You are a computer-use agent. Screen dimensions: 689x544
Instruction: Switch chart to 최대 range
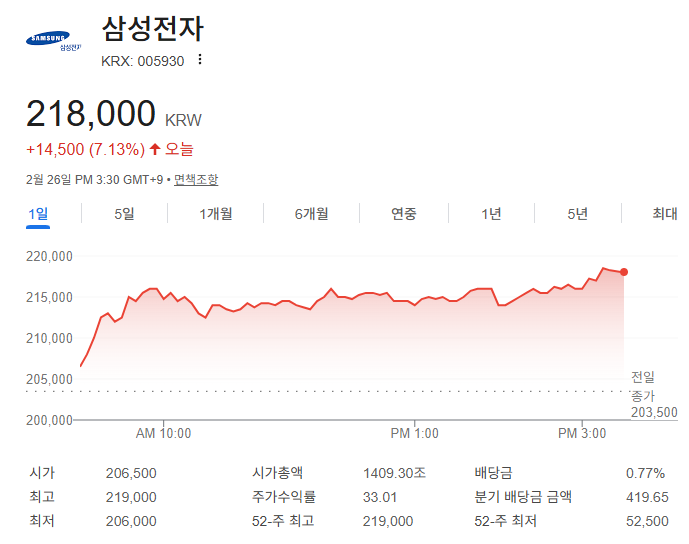[664, 213]
